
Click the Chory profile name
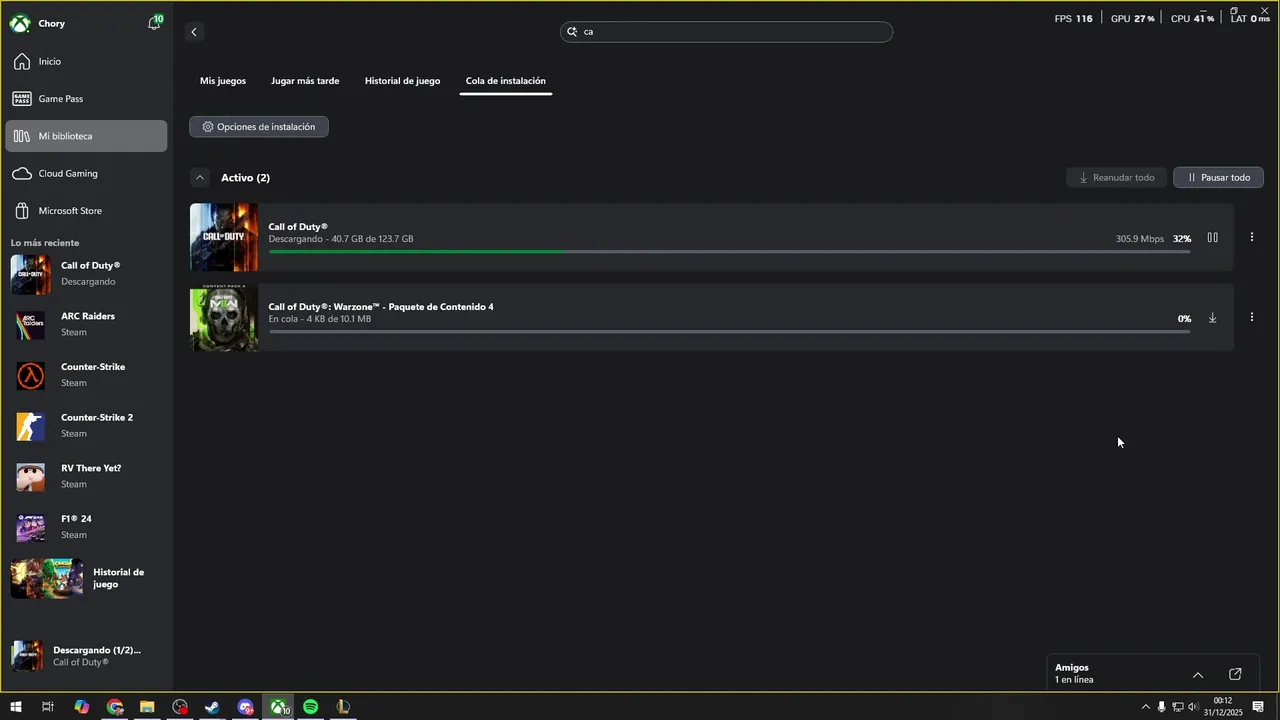coord(52,24)
